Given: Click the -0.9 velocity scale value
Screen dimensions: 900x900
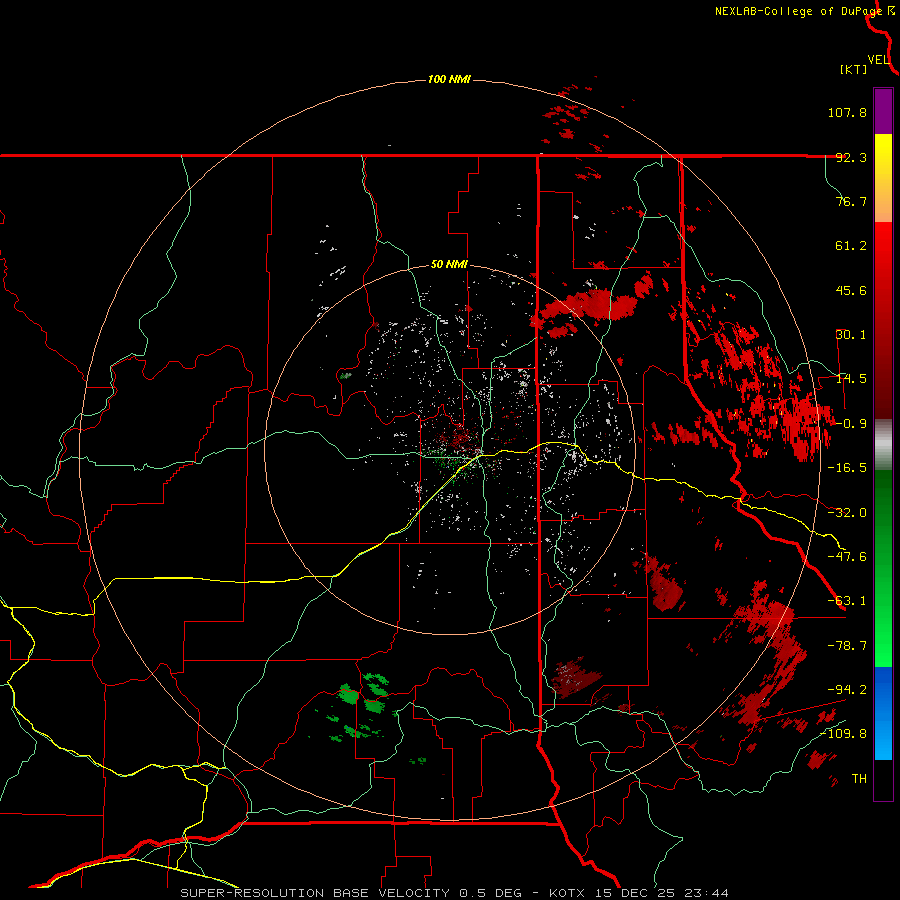Looking at the screenshot, I should point(851,424).
